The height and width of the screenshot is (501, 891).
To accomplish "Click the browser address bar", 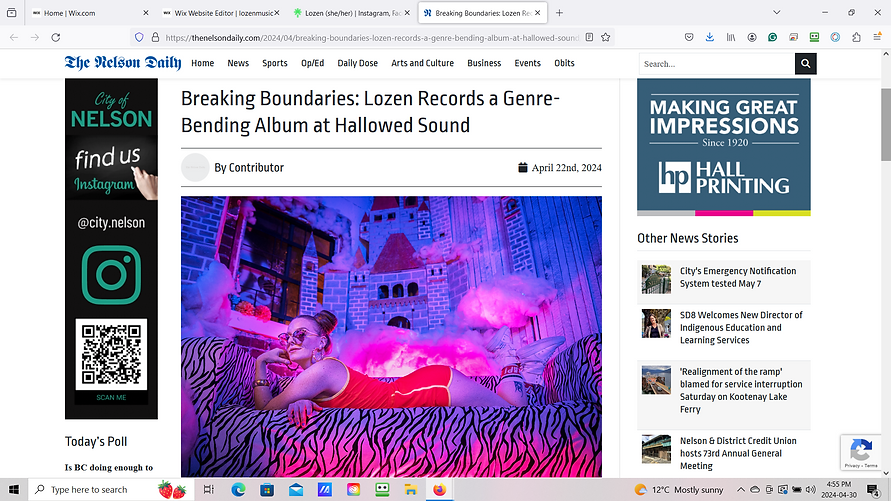I will 372,37.
